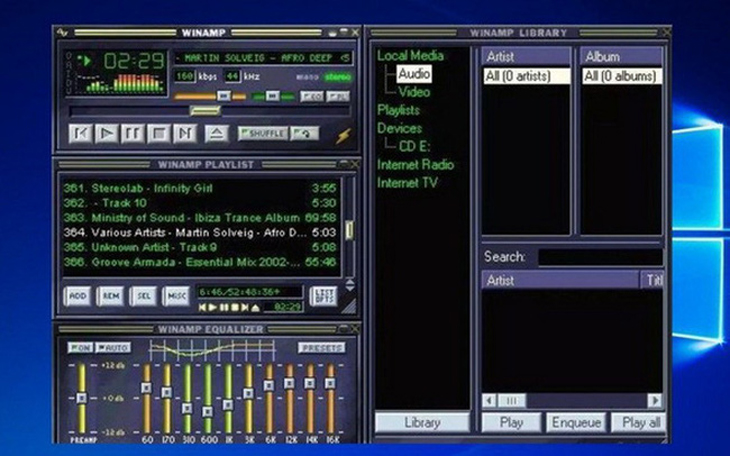This screenshot has height=456, width=730.
Task: Click the MISC button in playlist window
Action: tap(176, 296)
